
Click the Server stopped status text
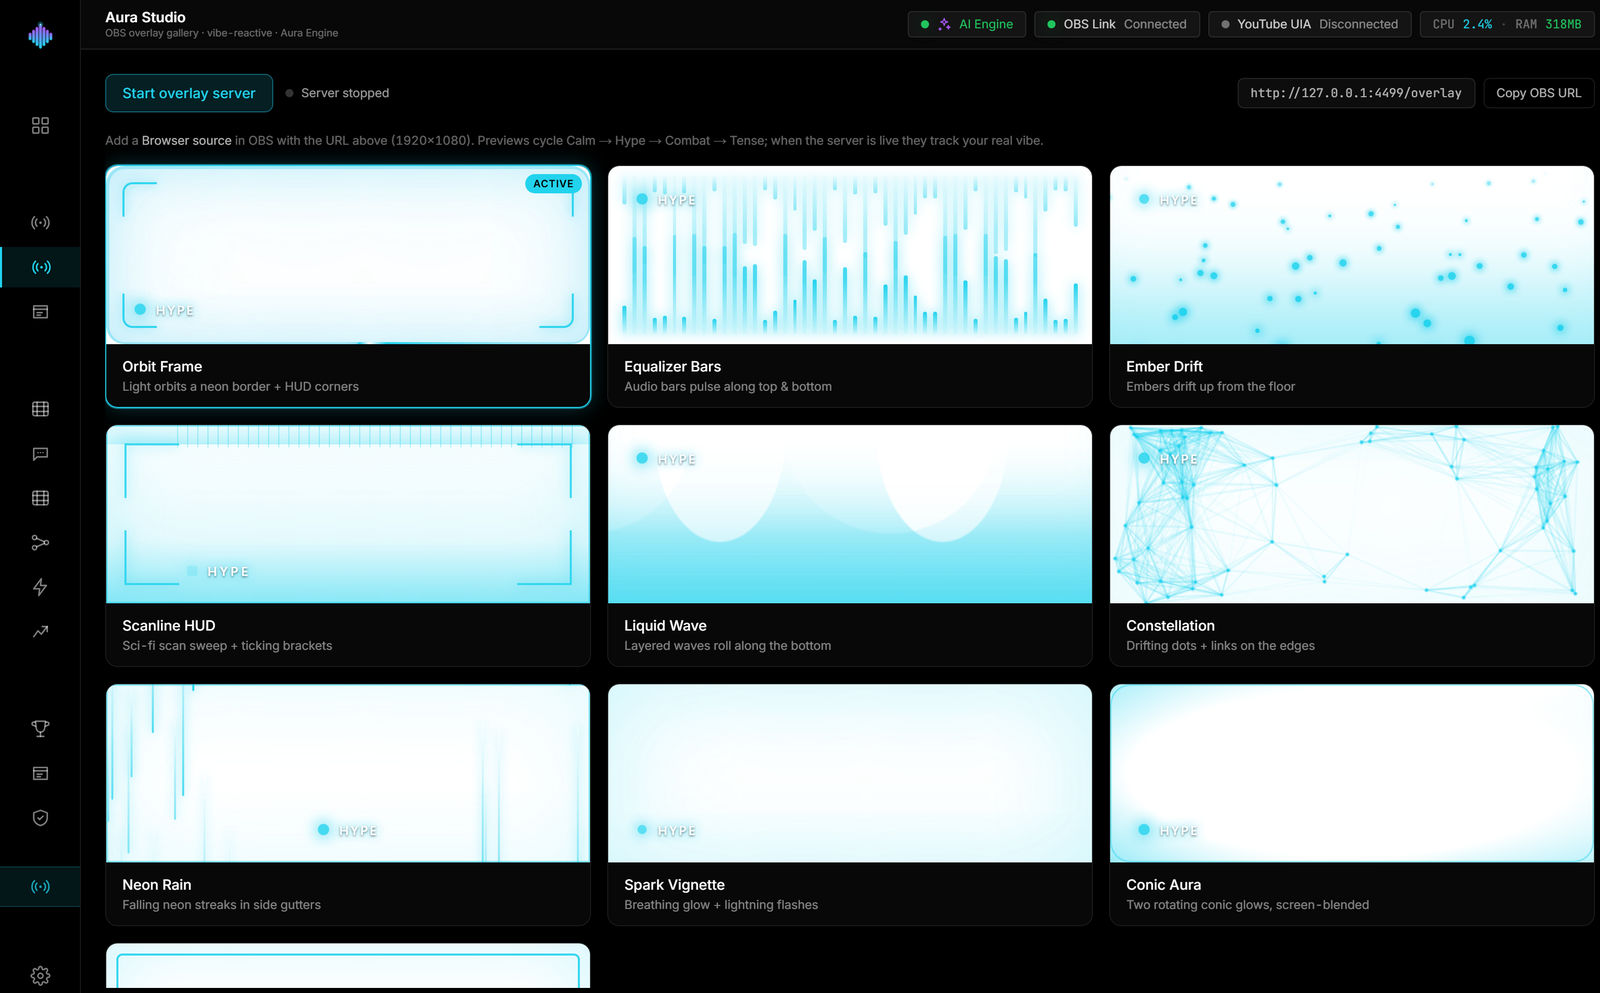pos(345,93)
